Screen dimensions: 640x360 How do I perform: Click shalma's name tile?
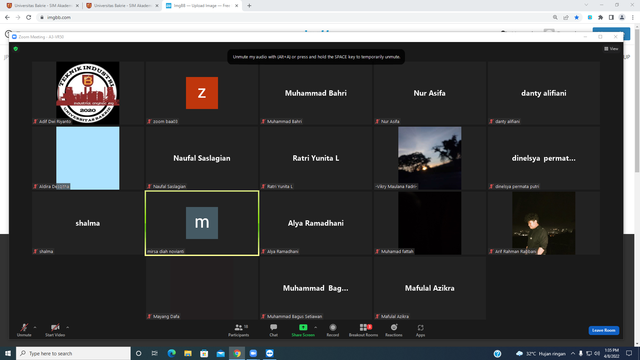tap(88, 223)
